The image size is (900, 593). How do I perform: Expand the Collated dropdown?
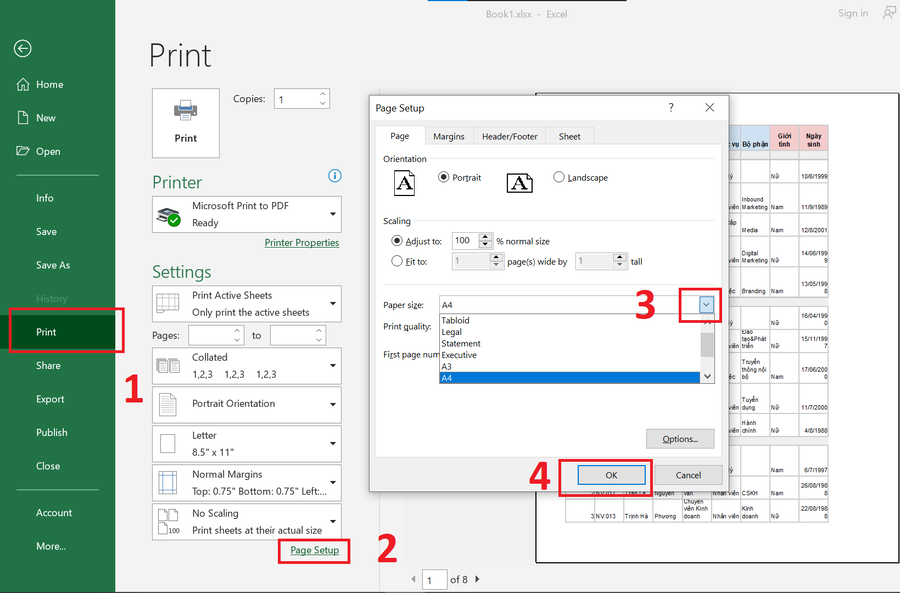[247, 366]
